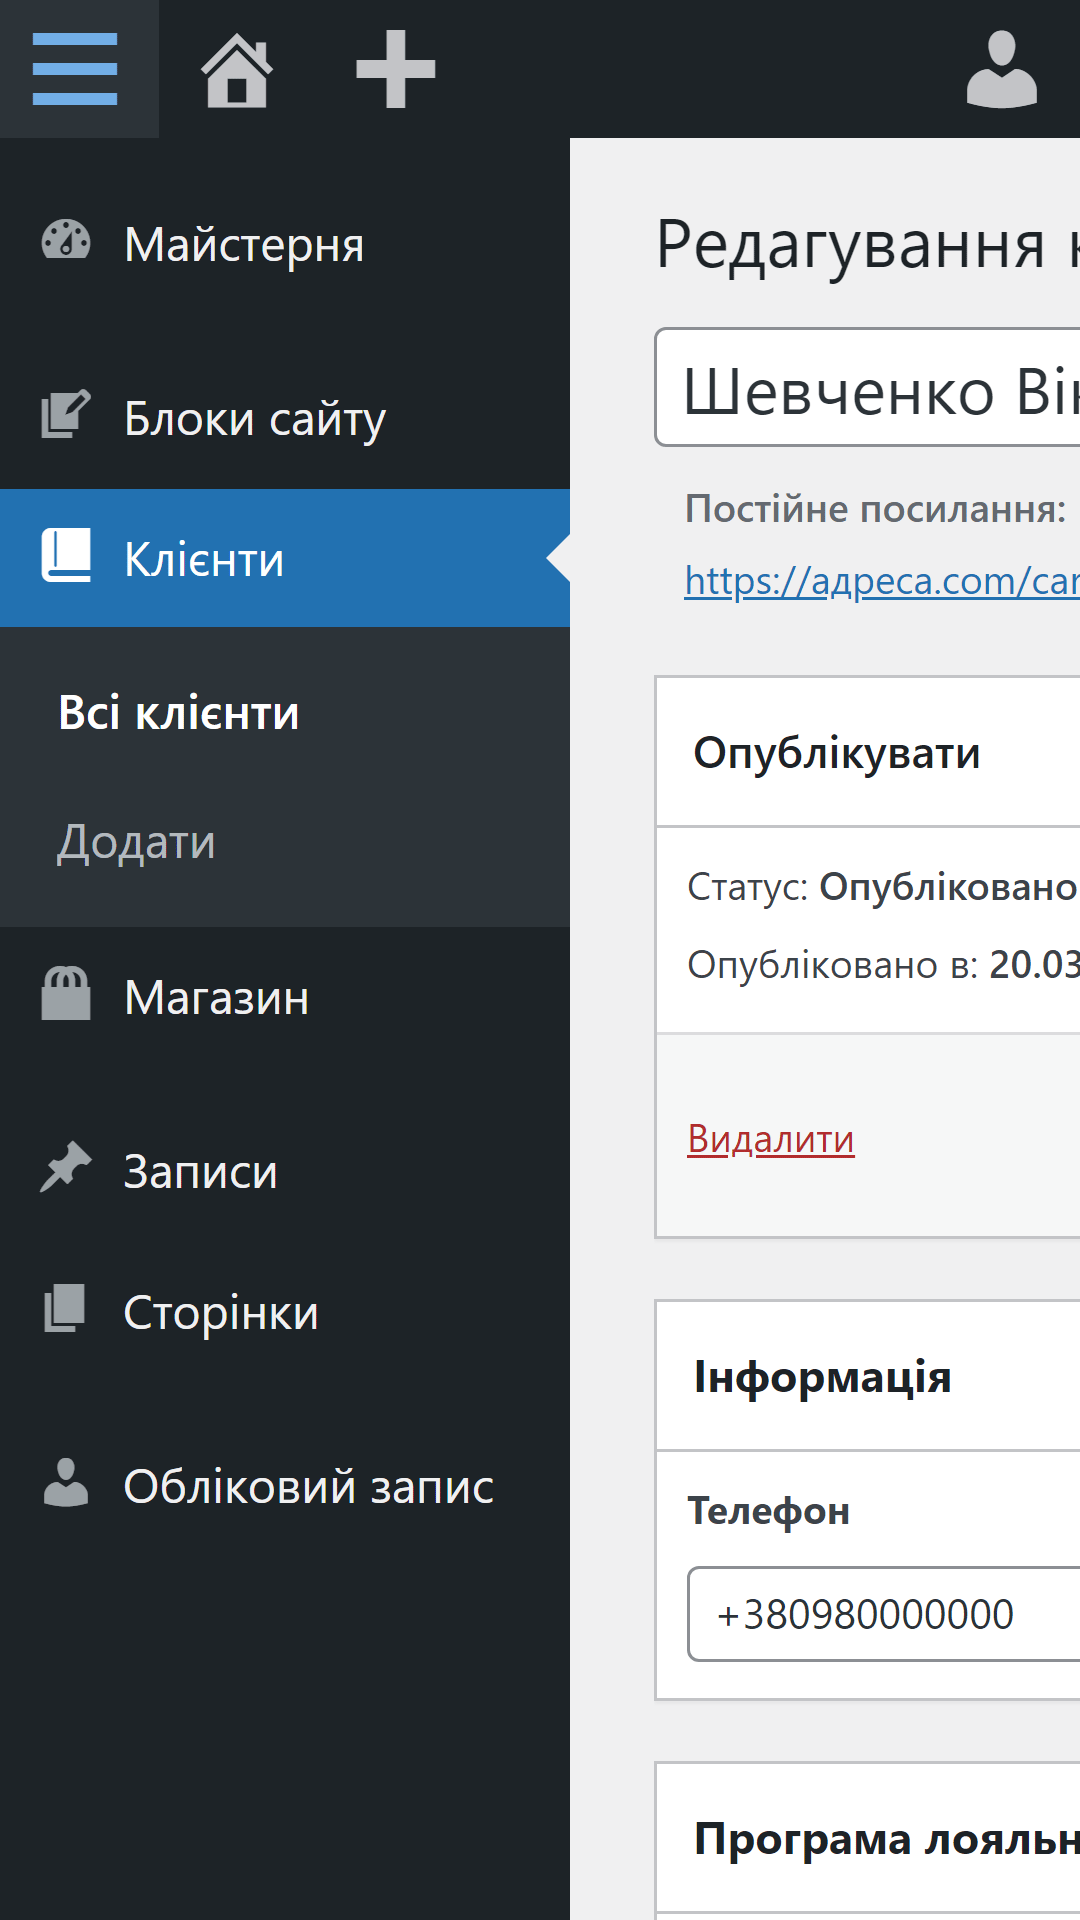Toggle the hamburger menu icon
The width and height of the screenshot is (1080, 1920).
(x=76, y=69)
